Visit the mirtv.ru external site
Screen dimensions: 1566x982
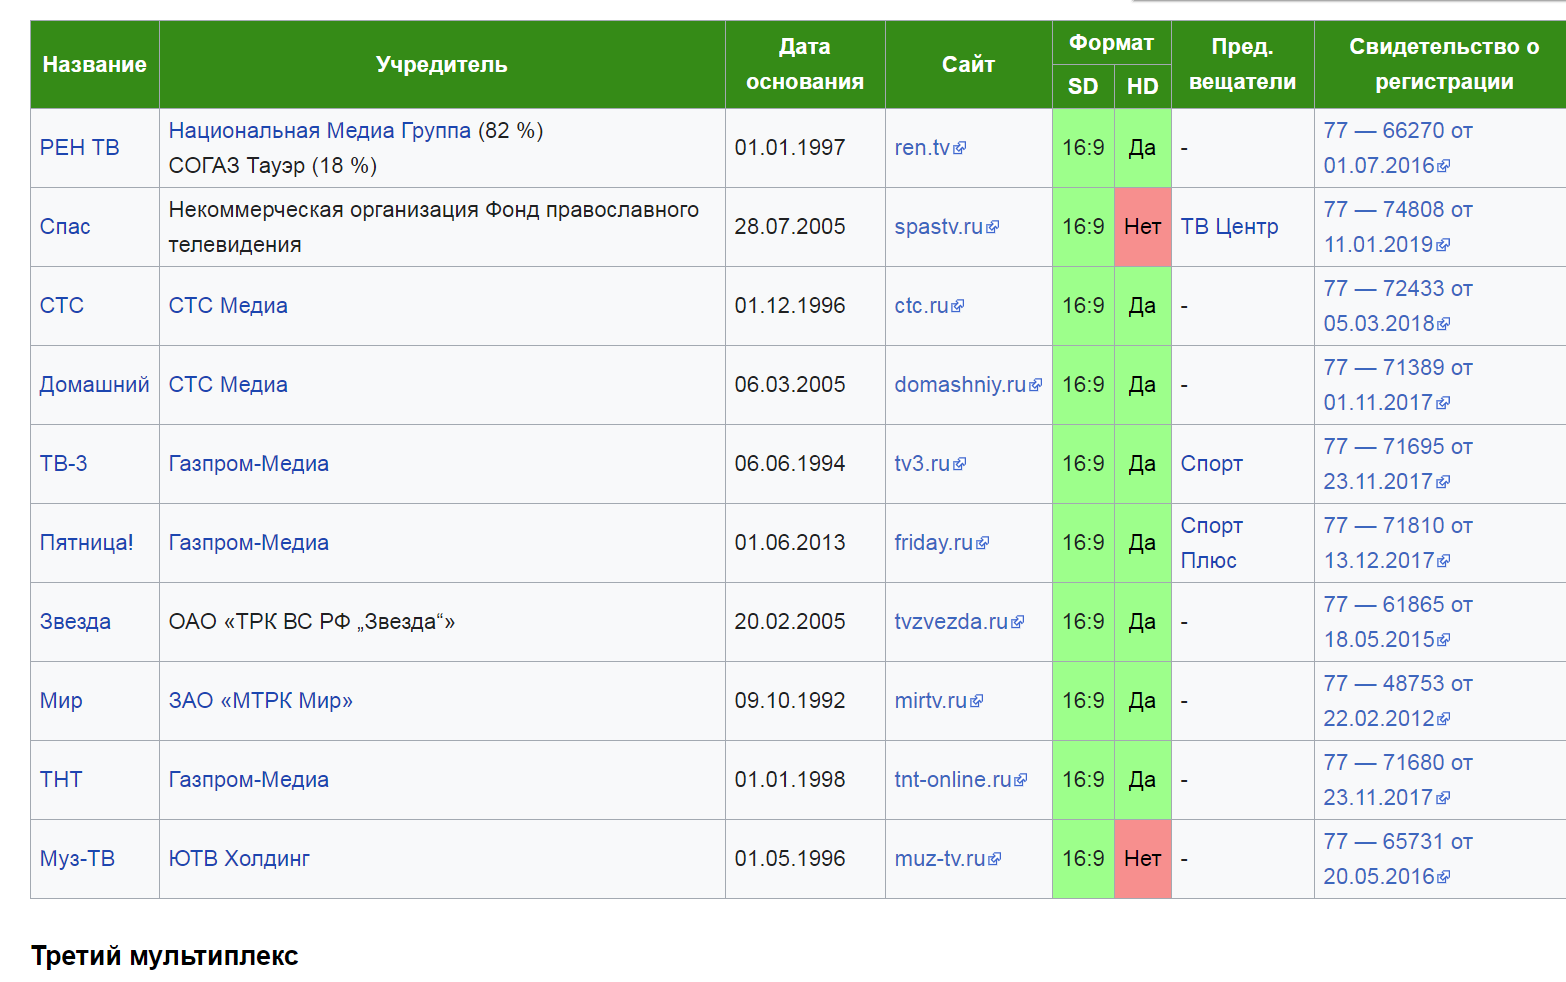click(938, 701)
